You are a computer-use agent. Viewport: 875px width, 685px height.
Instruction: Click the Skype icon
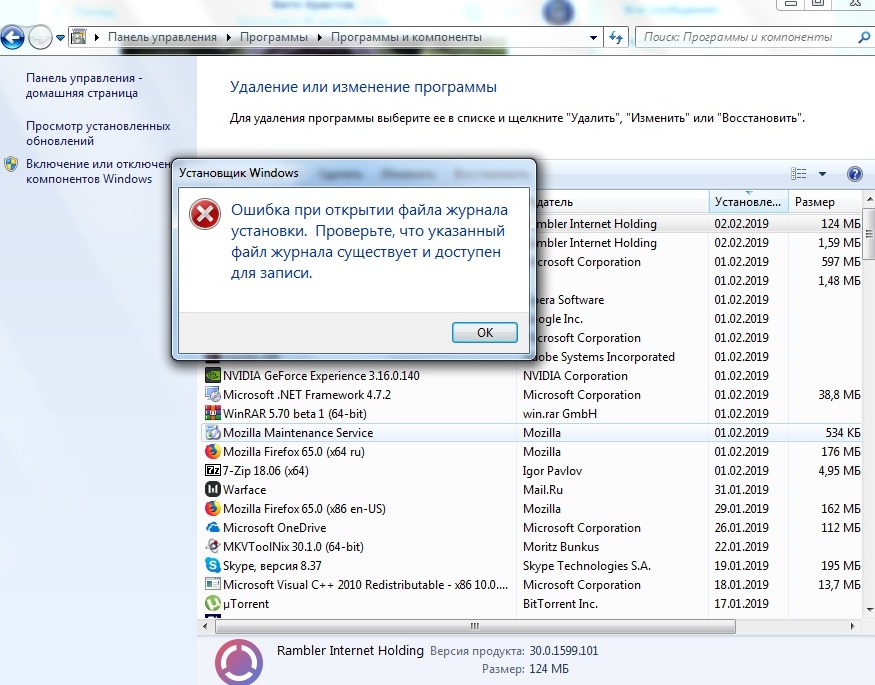tap(213, 565)
